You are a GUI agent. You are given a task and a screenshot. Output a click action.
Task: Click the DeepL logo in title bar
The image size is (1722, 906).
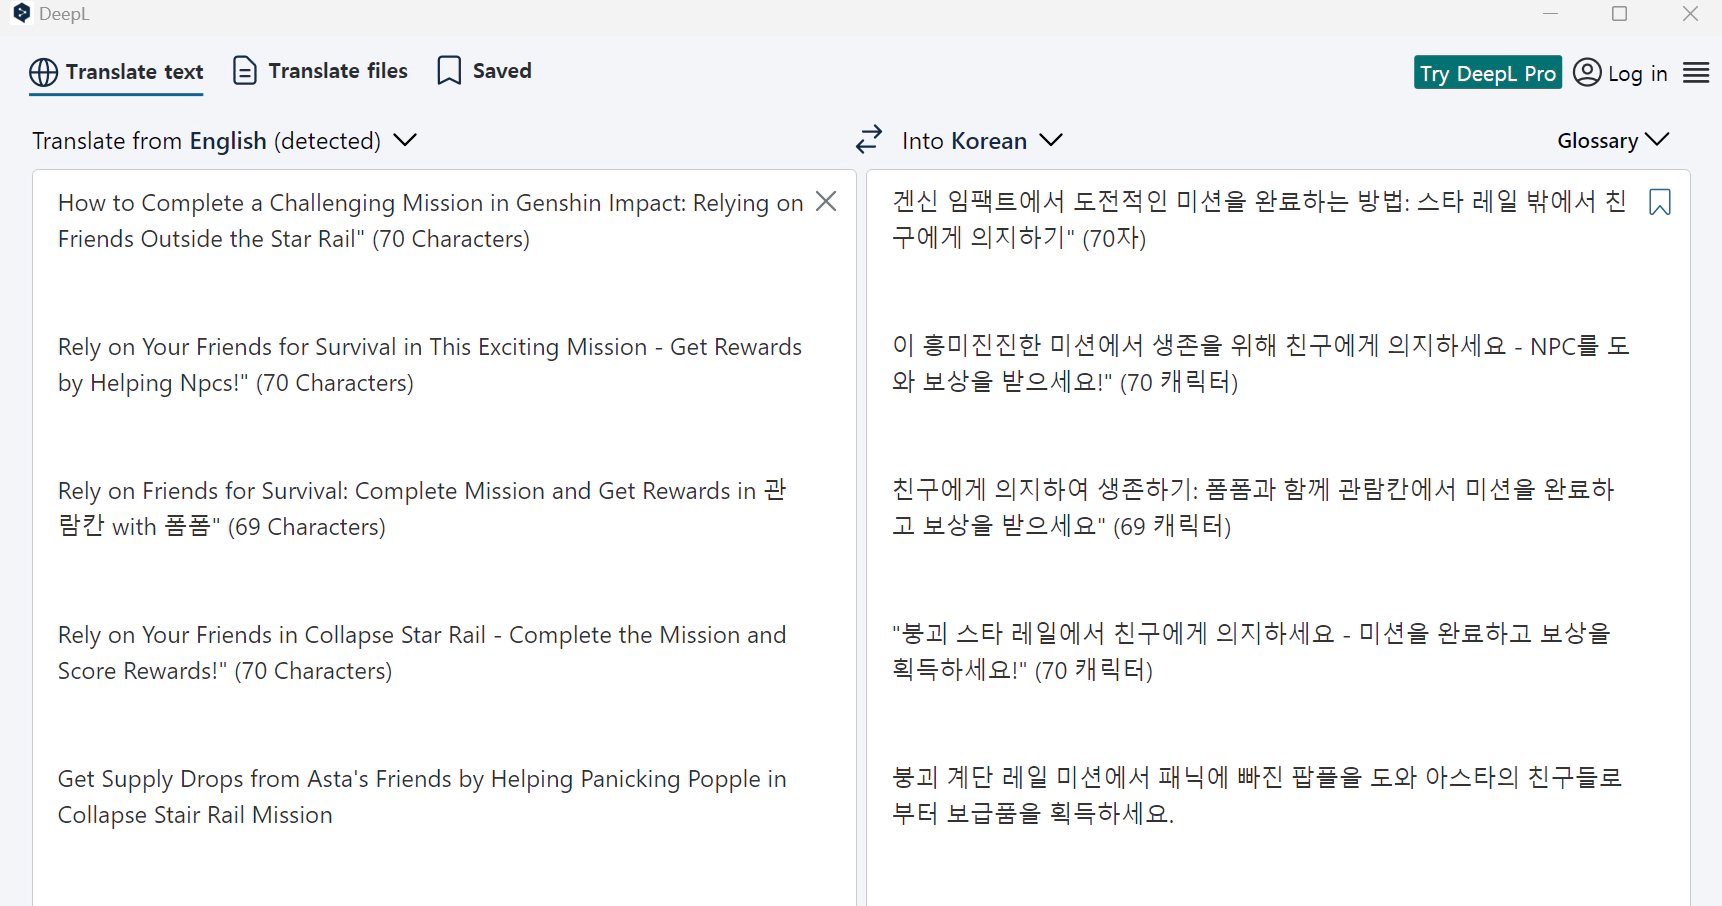pyautogui.click(x=22, y=13)
